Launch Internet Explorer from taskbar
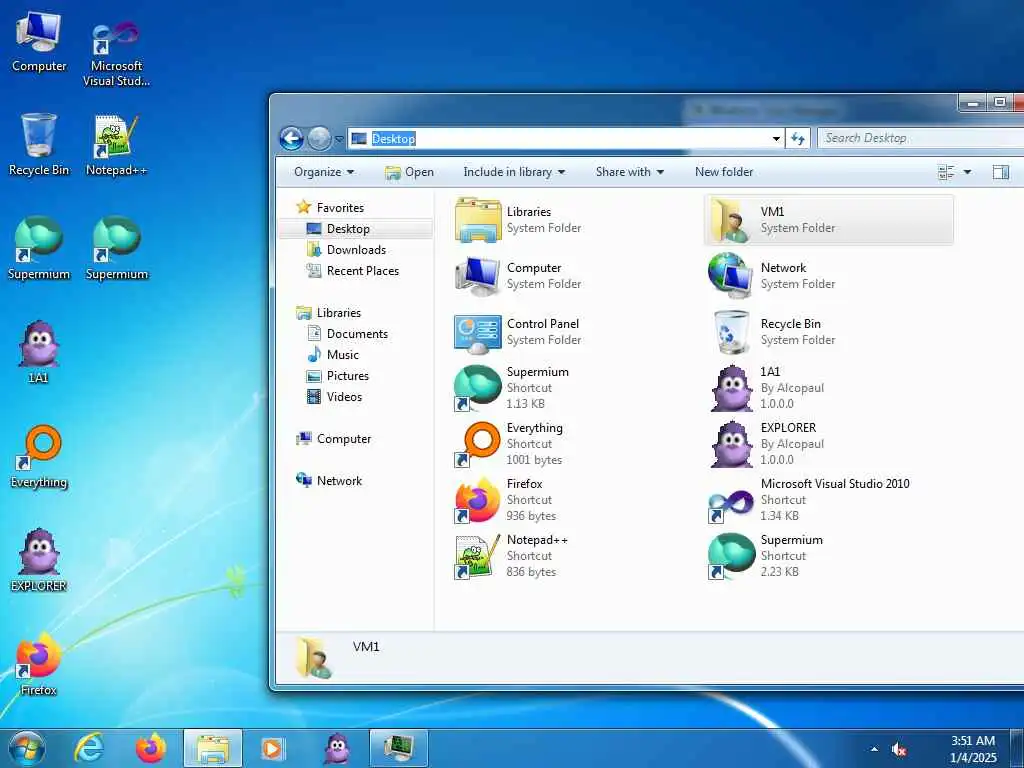The height and width of the screenshot is (768, 1024). pos(89,748)
